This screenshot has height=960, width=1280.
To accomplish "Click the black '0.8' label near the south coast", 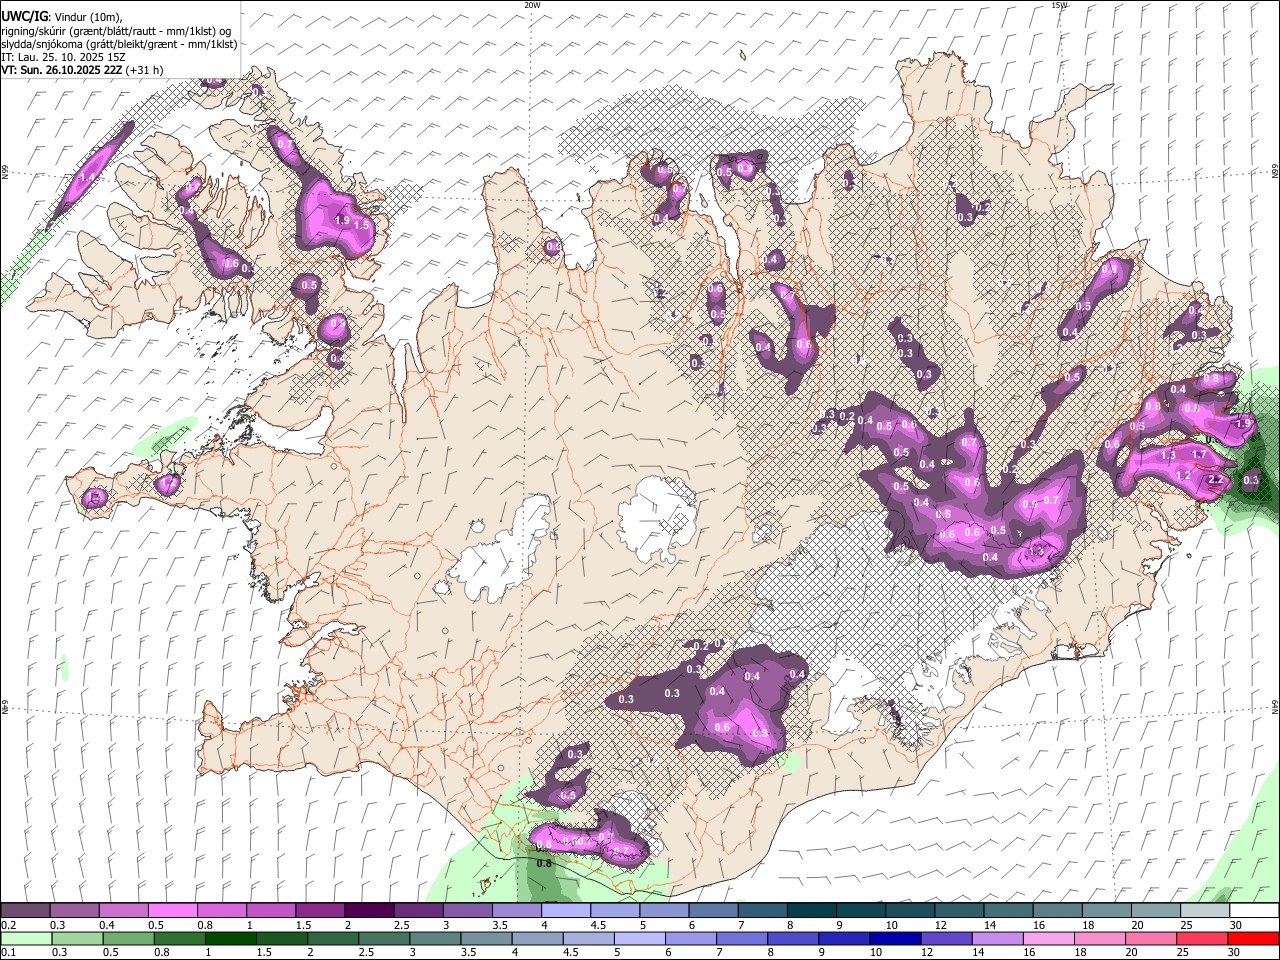I will [544, 862].
